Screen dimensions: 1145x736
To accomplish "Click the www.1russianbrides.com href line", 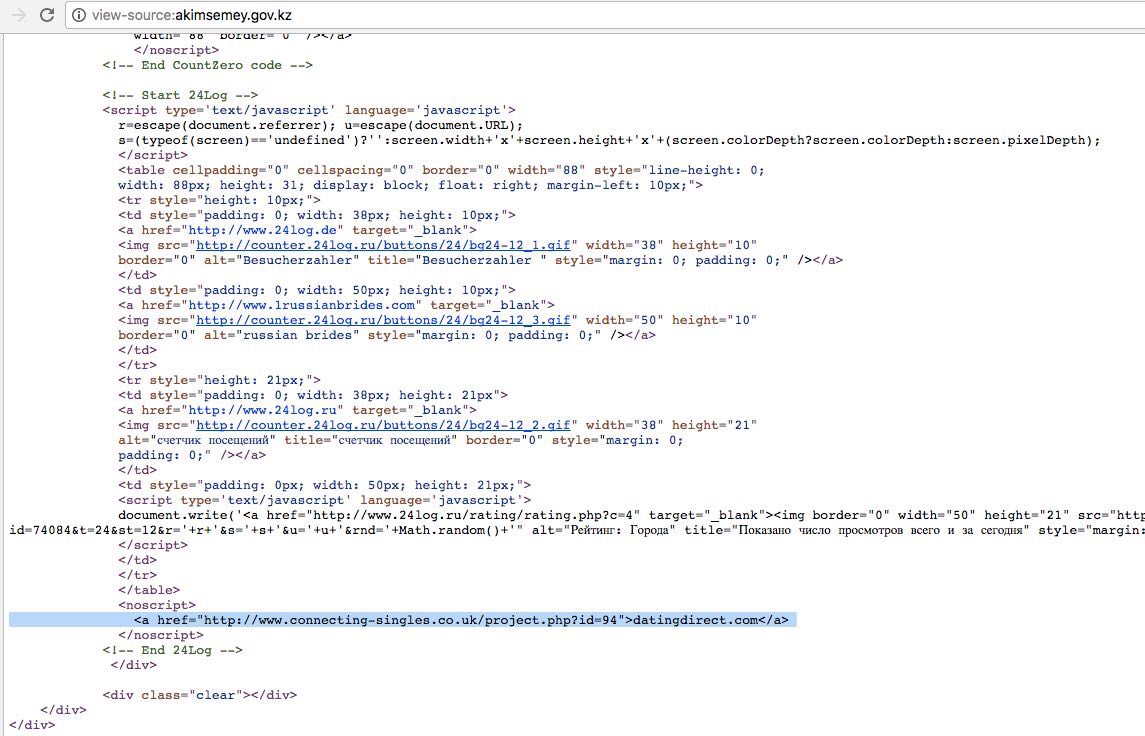I will [x=336, y=304].
